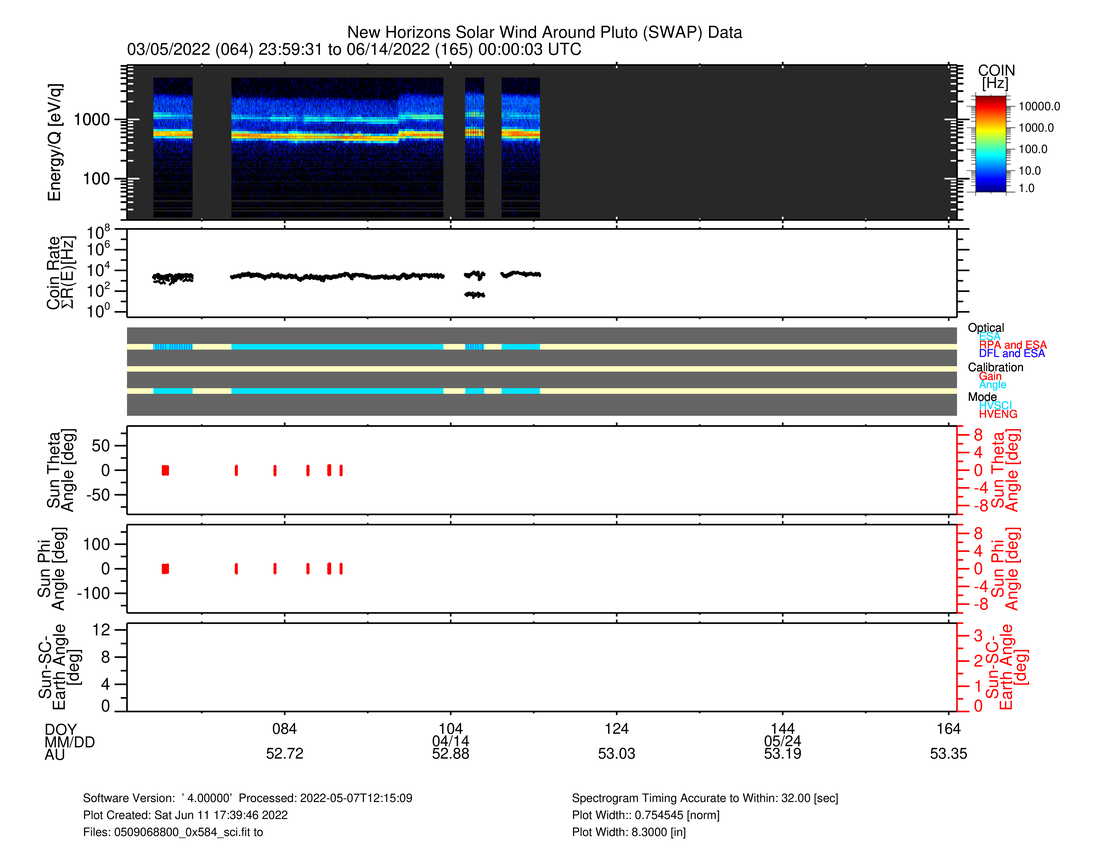
Task: Click the red Gain calibration legend label
Action: click(990, 376)
